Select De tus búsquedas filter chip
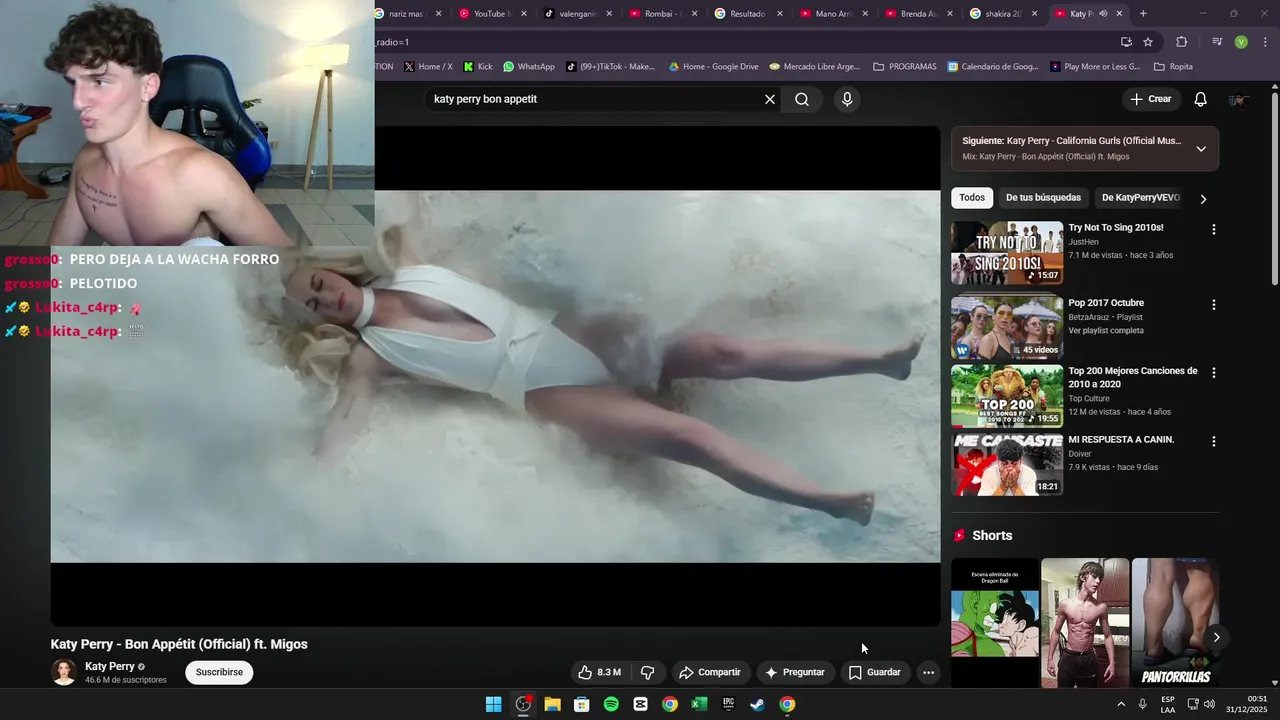 1043,198
